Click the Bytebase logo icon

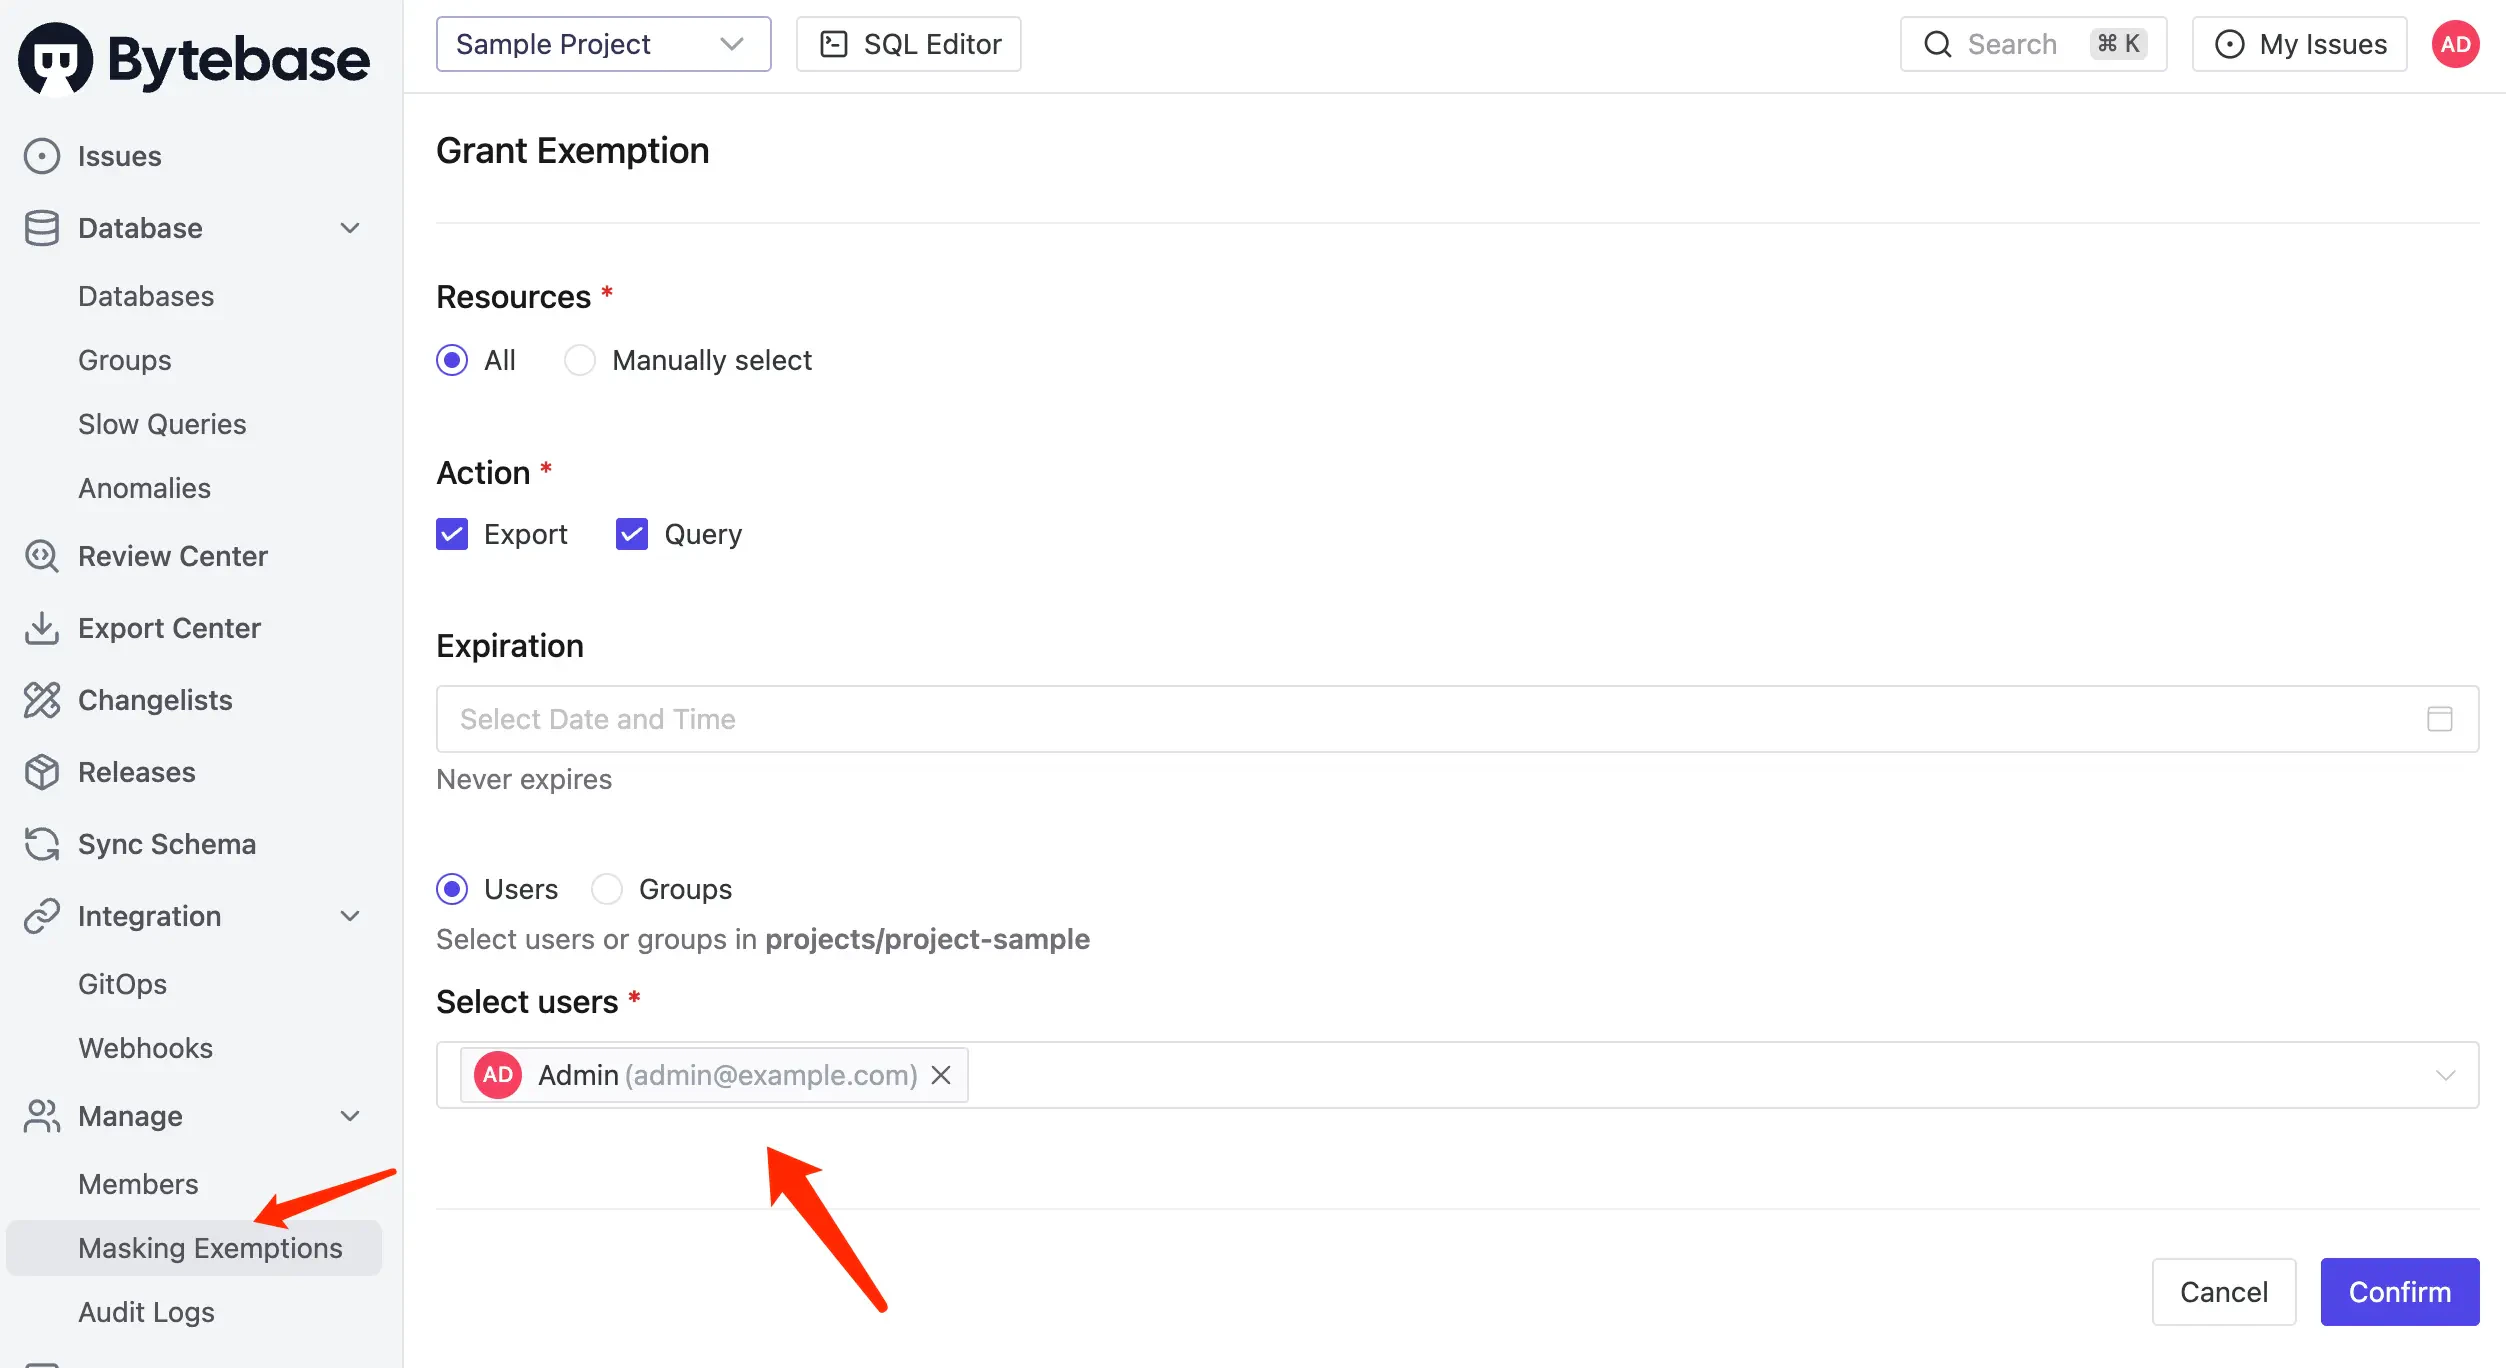coord(55,58)
